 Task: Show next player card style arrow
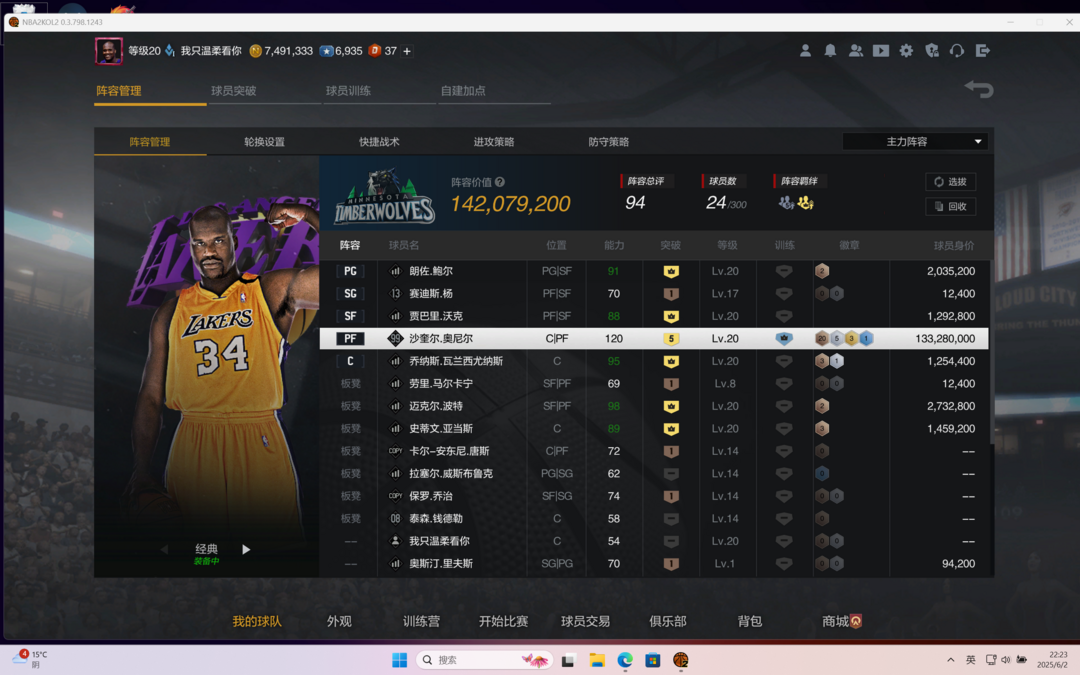[246, 550]
